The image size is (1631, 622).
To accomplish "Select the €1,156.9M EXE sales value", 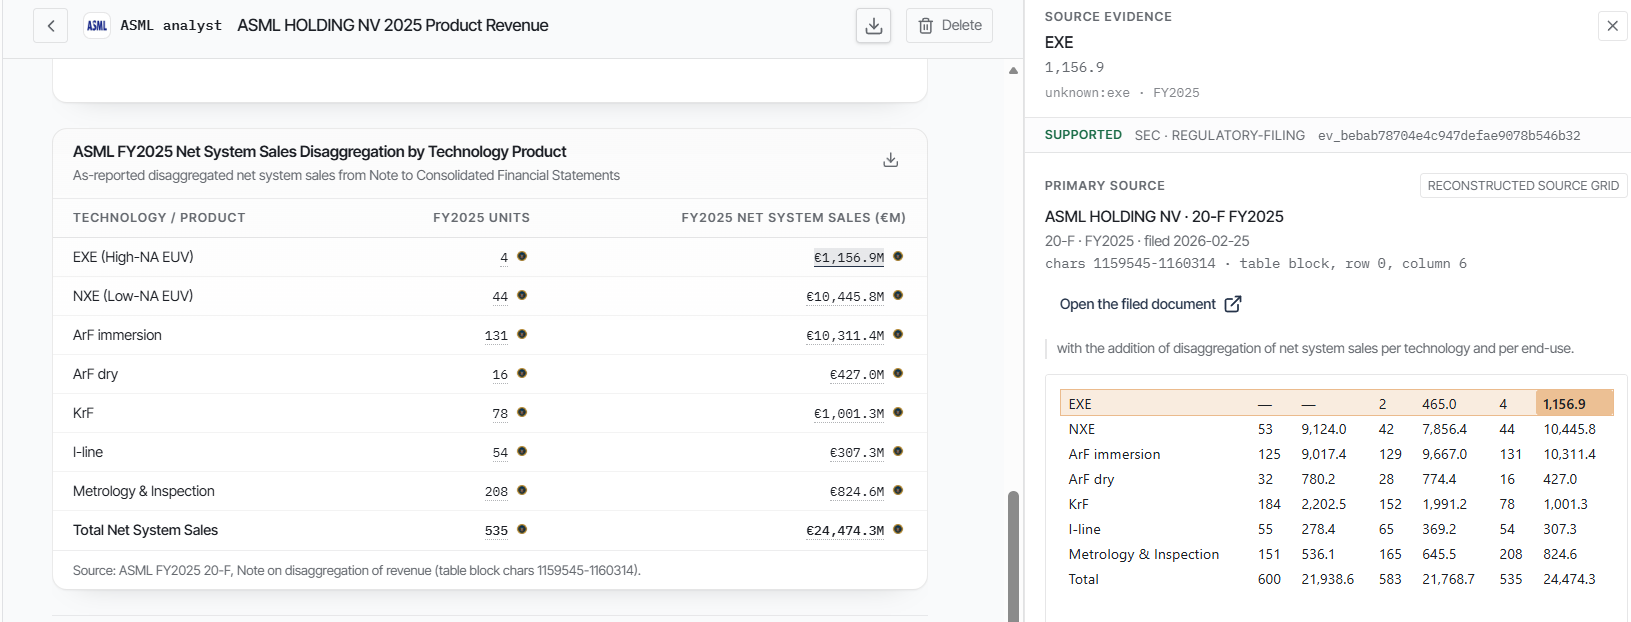I will point(849,258).
